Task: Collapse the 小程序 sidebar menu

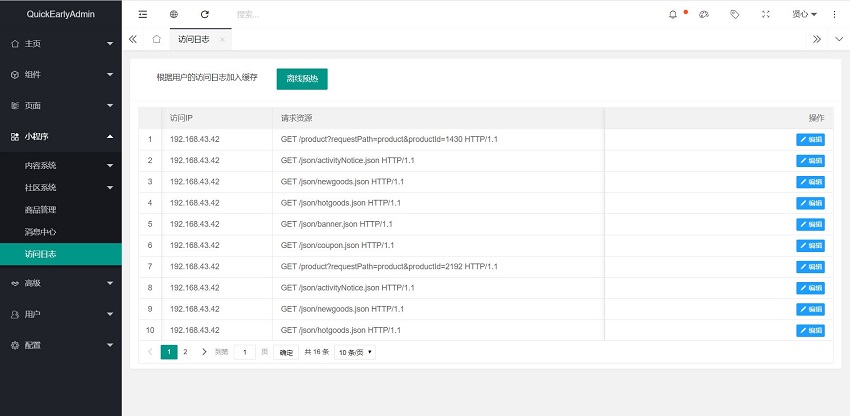Action: (x=61, y=137)
